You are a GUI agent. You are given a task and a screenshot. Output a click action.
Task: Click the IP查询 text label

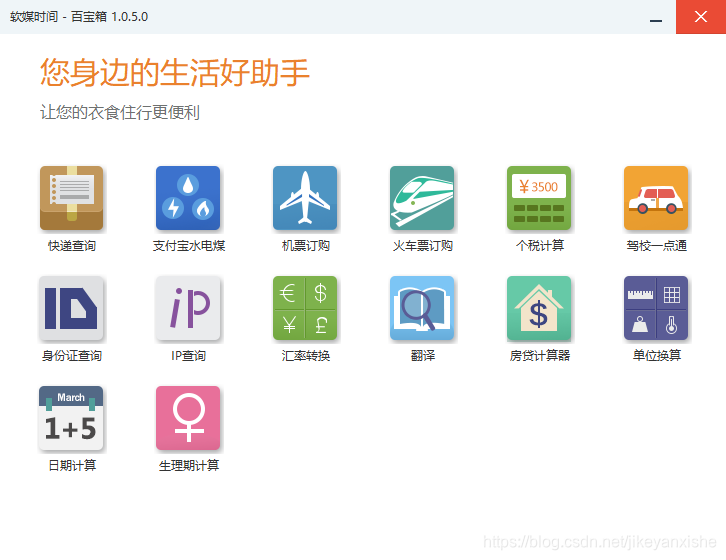[188, 356]
